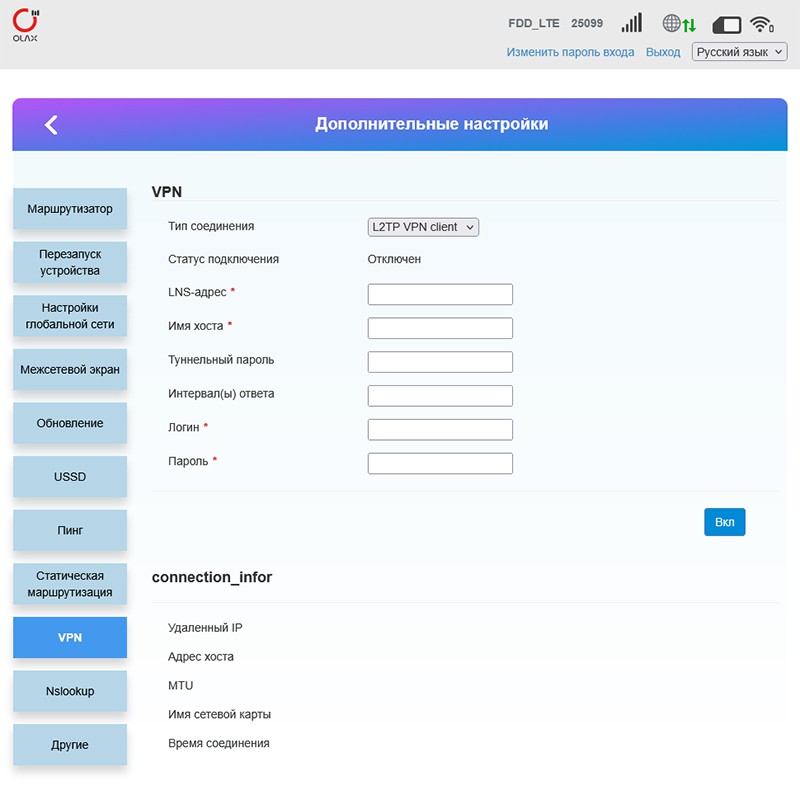Open Статическая маршрутизация page
Viewport: 800px width, 800px height.
click(70, 584)
